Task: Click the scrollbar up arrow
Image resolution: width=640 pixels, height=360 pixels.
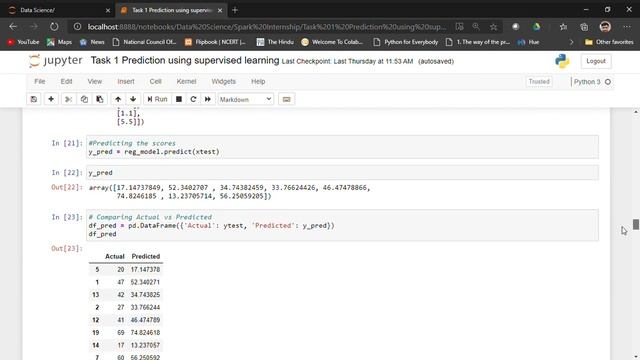Action: pos(636,112)
